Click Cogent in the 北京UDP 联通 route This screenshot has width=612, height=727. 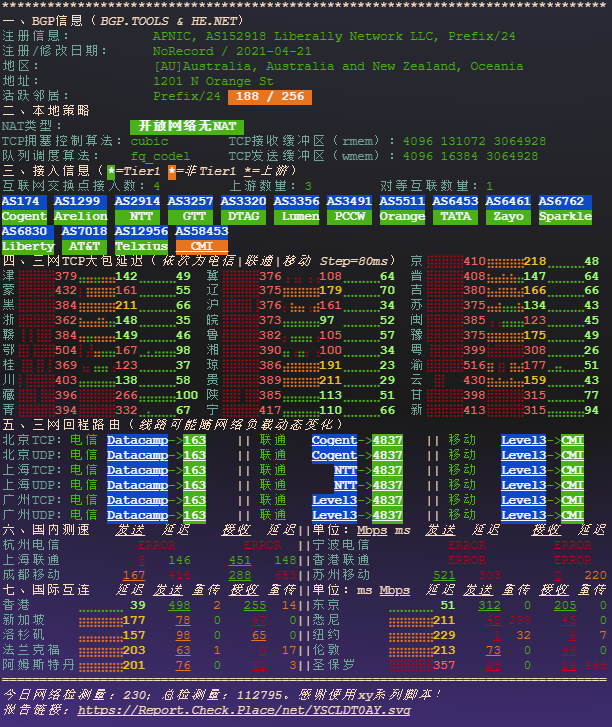coord(334,455)
